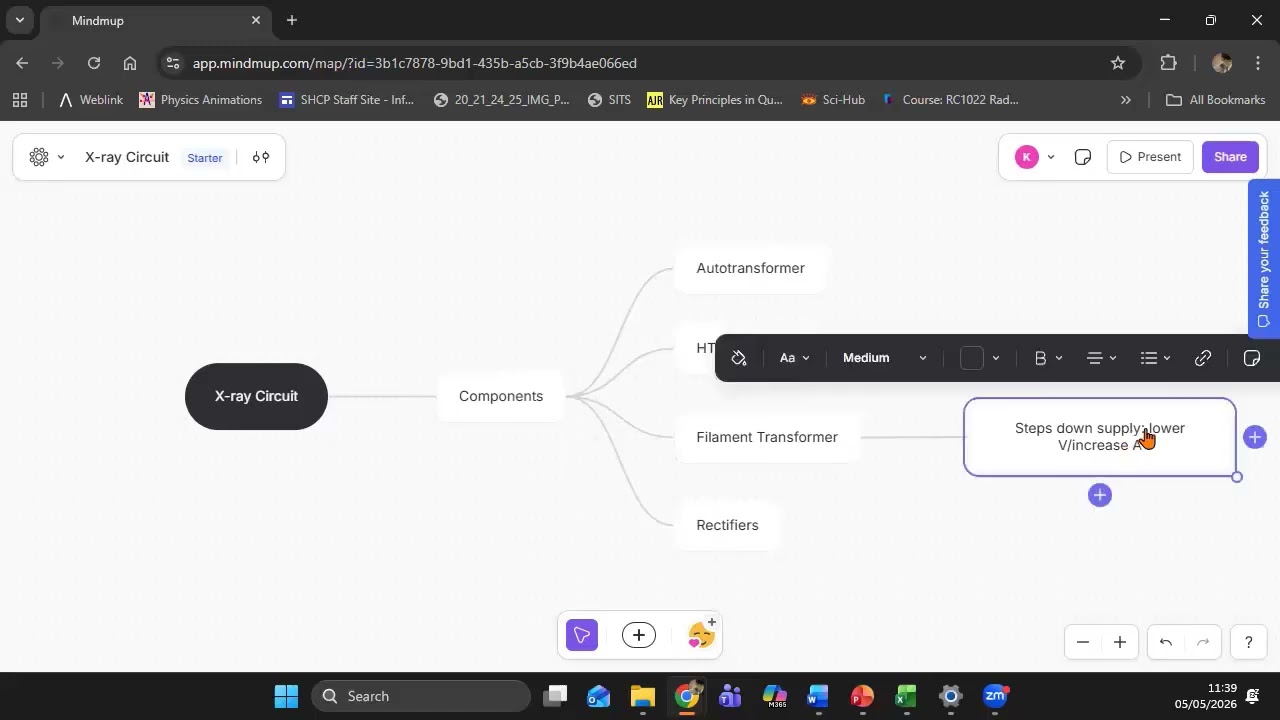The width and height of the screenshot is (1280, 720).
Task: Open the emoji sticker picker
Action: 702,634
